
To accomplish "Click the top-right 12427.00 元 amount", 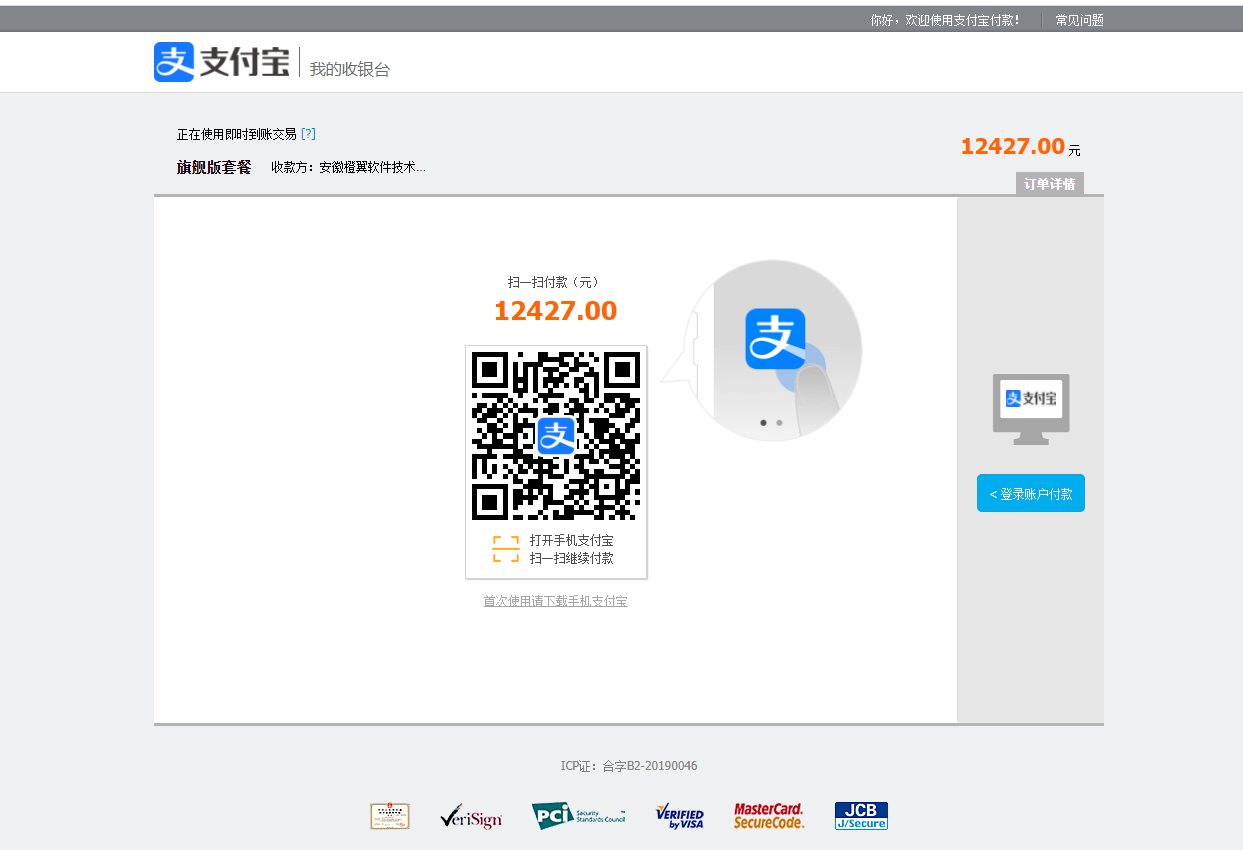I will [1020, 147].
